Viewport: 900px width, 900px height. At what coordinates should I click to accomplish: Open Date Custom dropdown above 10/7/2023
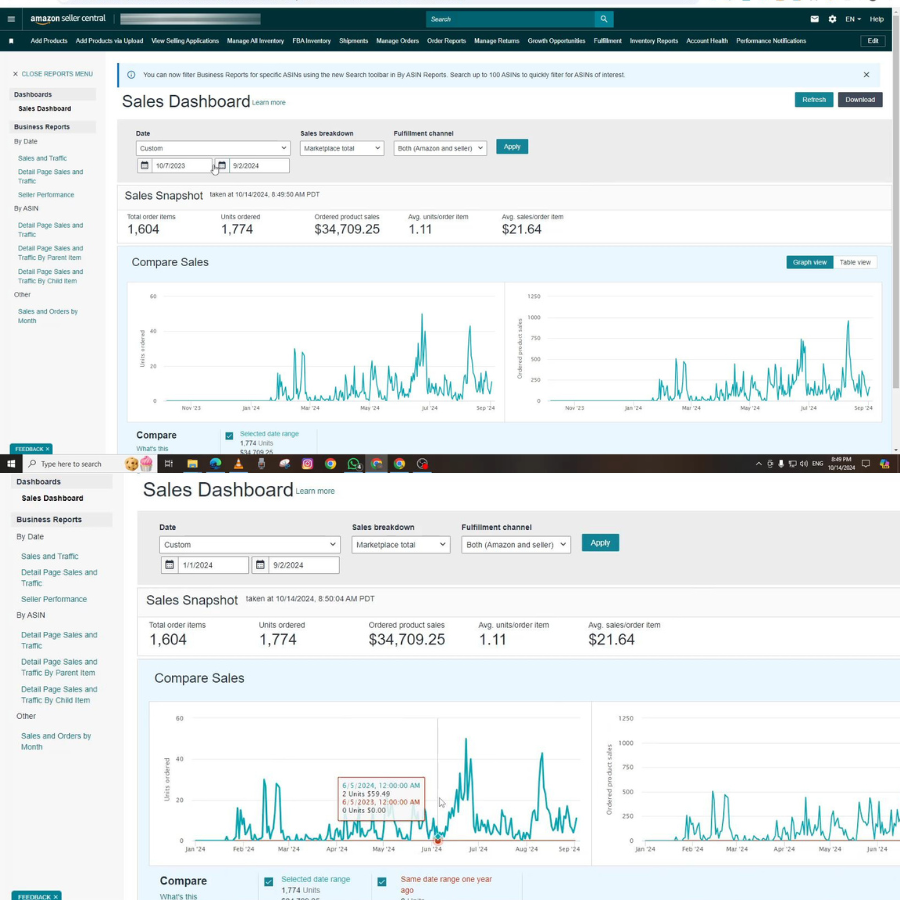coord(213,148)
